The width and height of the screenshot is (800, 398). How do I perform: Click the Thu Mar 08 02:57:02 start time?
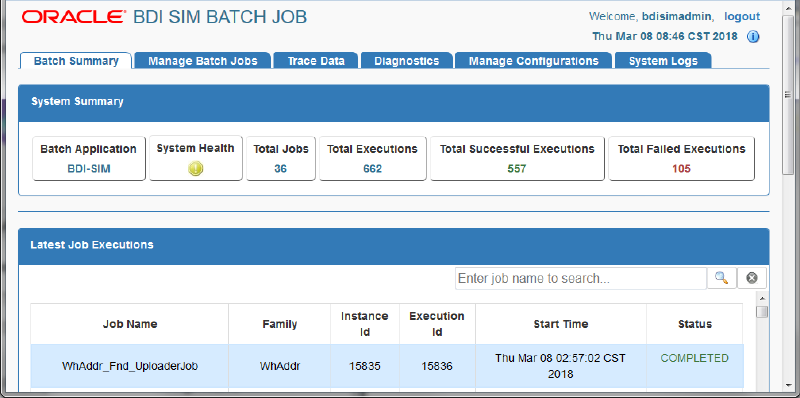561,365
